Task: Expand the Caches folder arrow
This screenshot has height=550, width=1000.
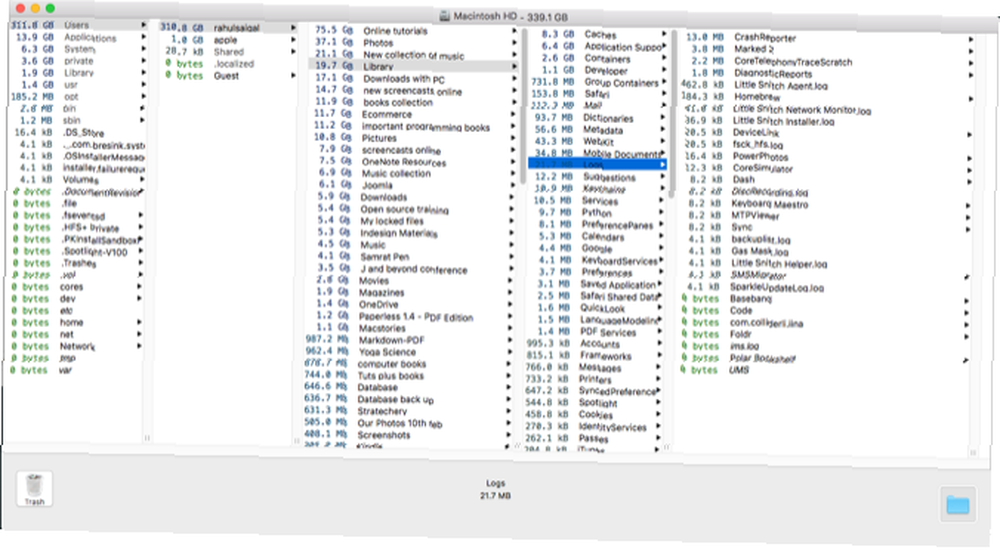Action: 664,34
